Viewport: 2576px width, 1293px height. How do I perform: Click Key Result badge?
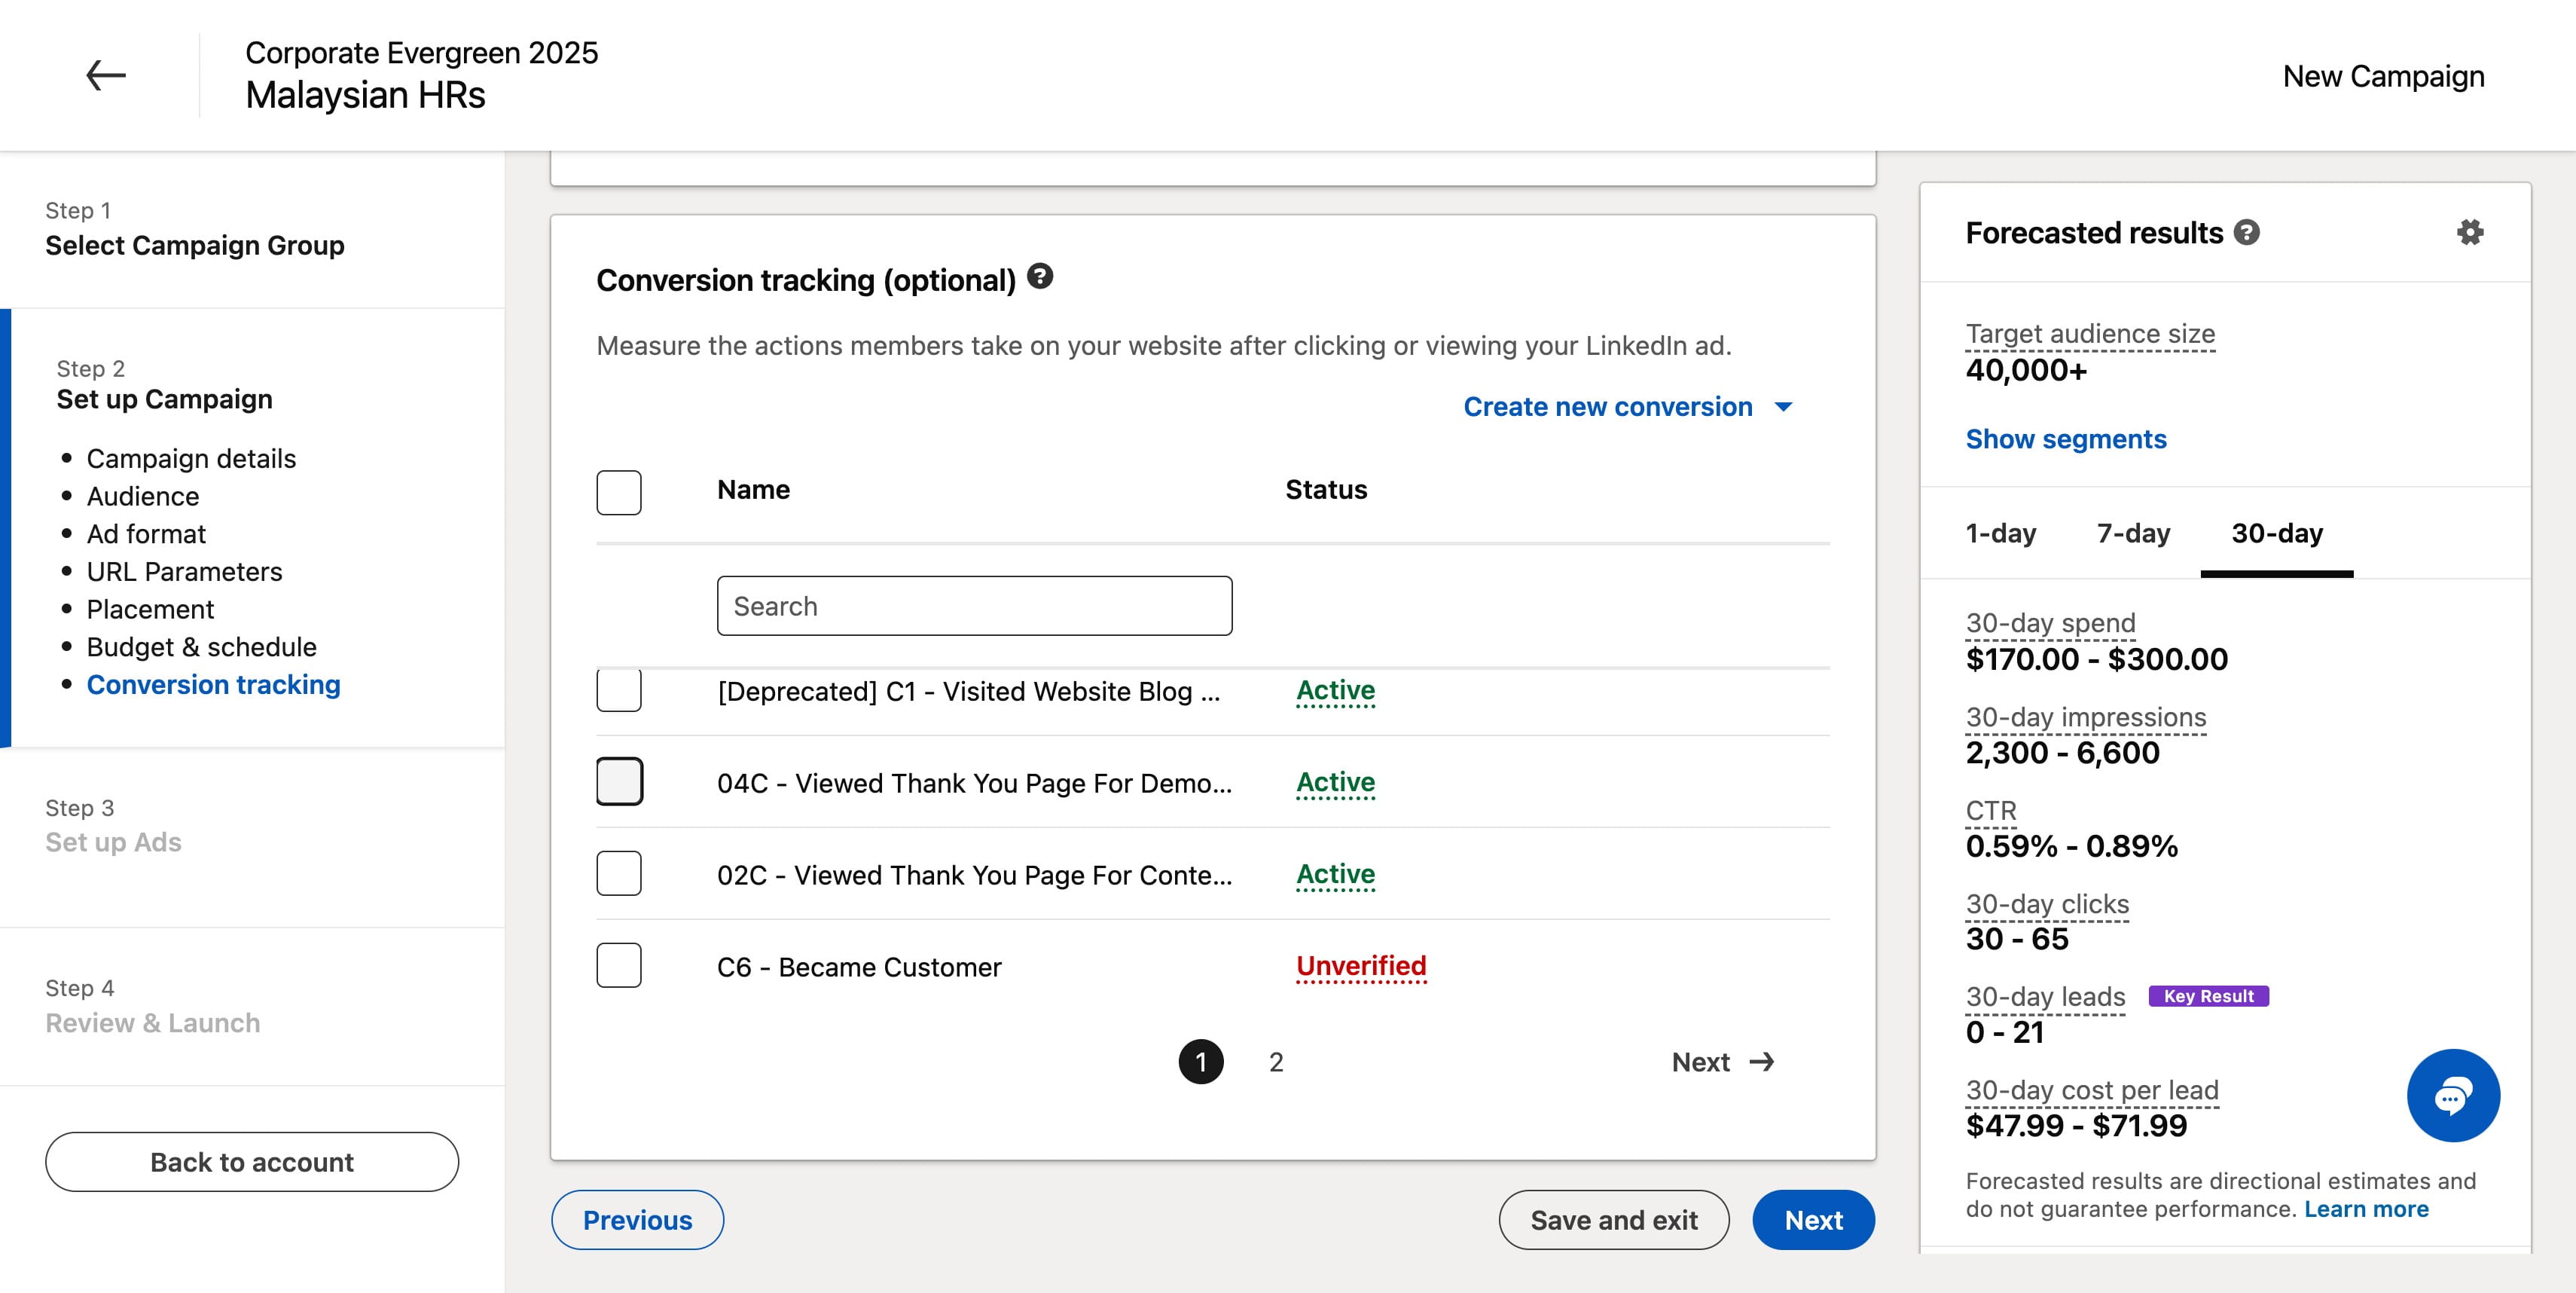click(x=2208, y=996)
